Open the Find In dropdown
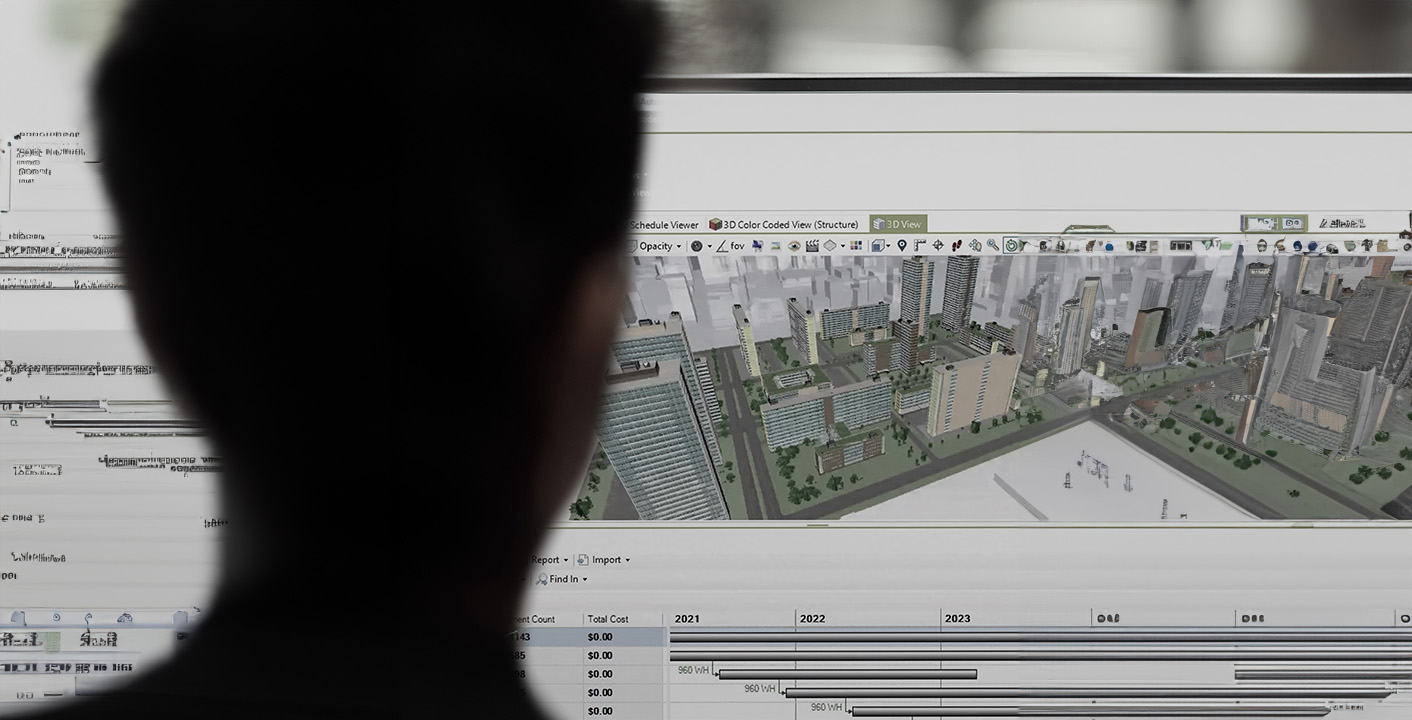The width and height of the screenshot is (1412, 720). pos(562,579)
